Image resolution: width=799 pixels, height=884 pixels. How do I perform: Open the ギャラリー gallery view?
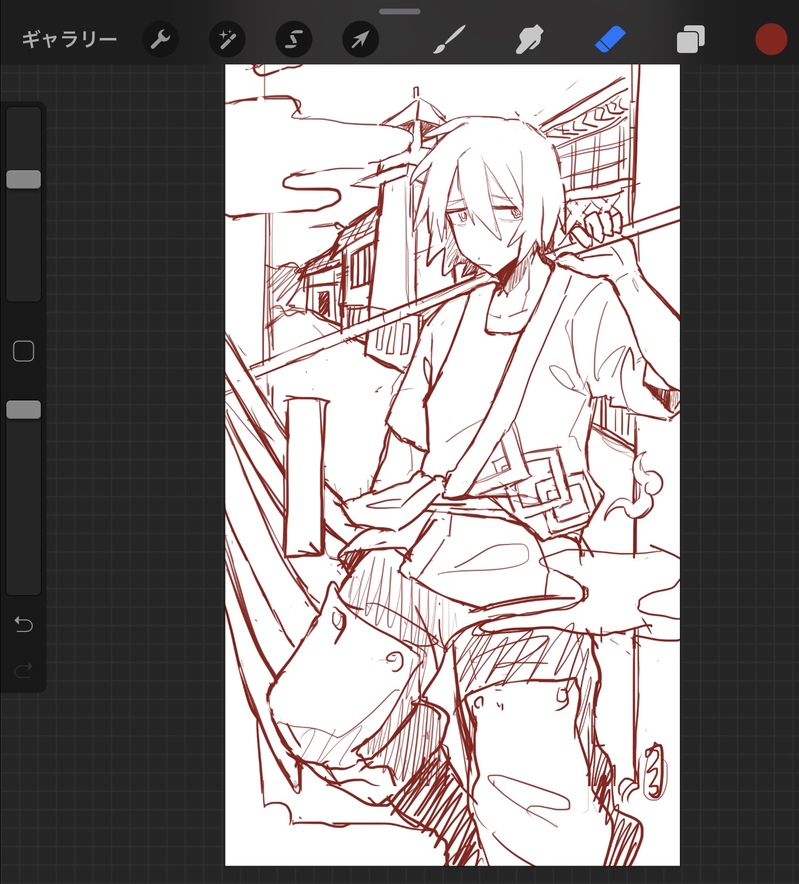[69, 39]
